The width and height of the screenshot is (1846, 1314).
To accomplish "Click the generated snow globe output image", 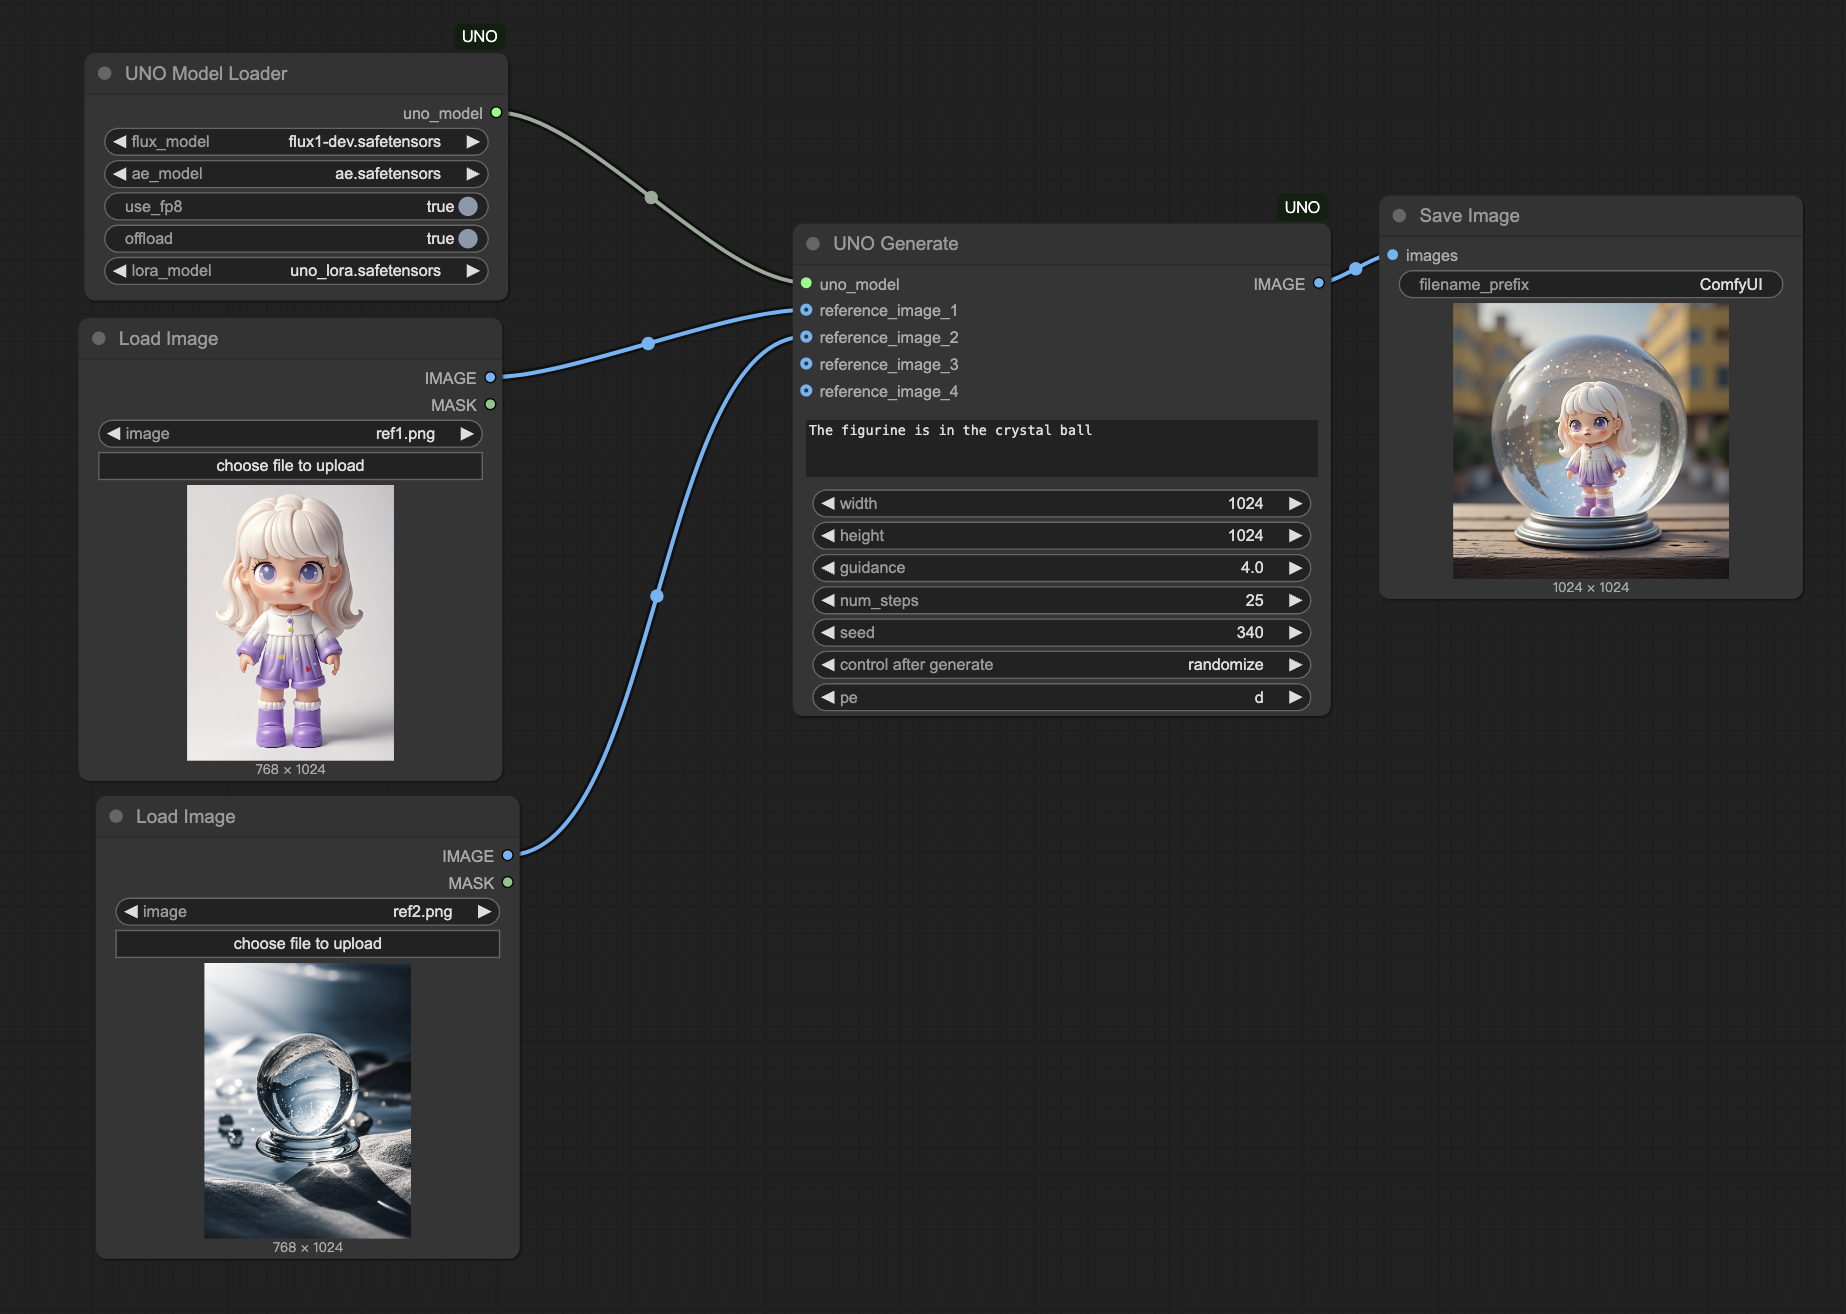I will tap(1590, 440).
